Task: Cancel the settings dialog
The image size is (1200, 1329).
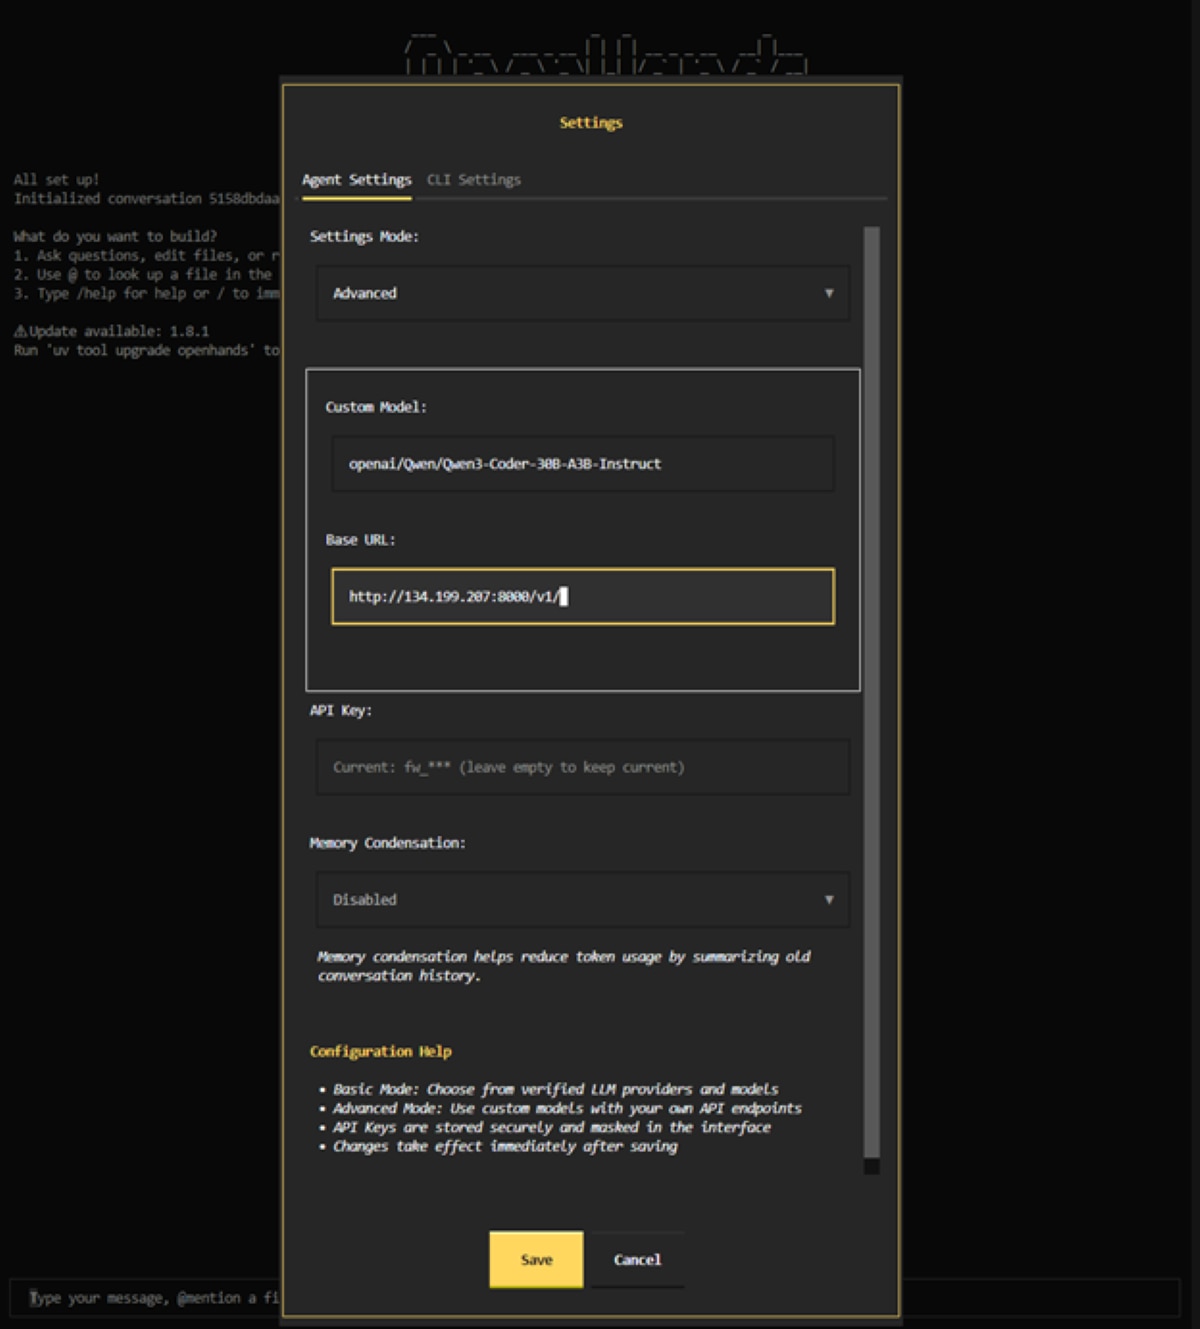Action: pyautogui.click(x=637, y=1260)
